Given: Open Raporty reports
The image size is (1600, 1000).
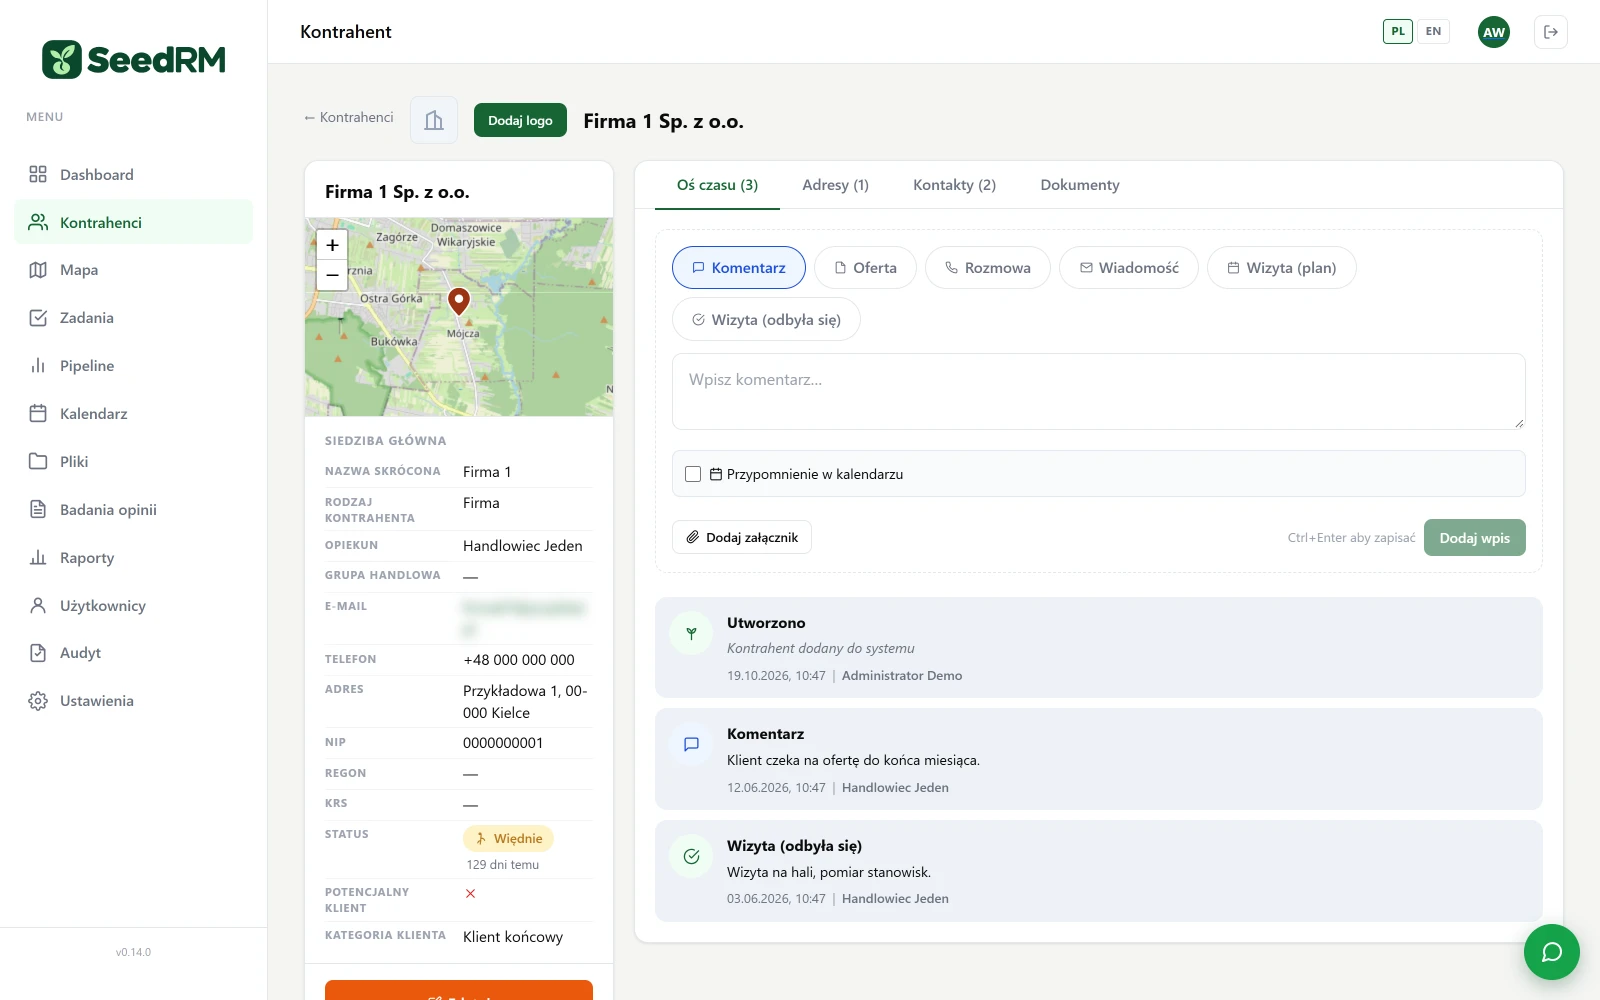Looking at the screenshot, I should 133,558.
